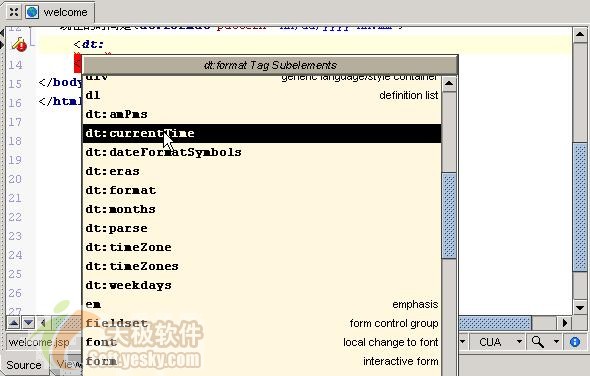Click the error marker icon on line 13
This screenshot has width=590, height=376.
click(19, 45)
